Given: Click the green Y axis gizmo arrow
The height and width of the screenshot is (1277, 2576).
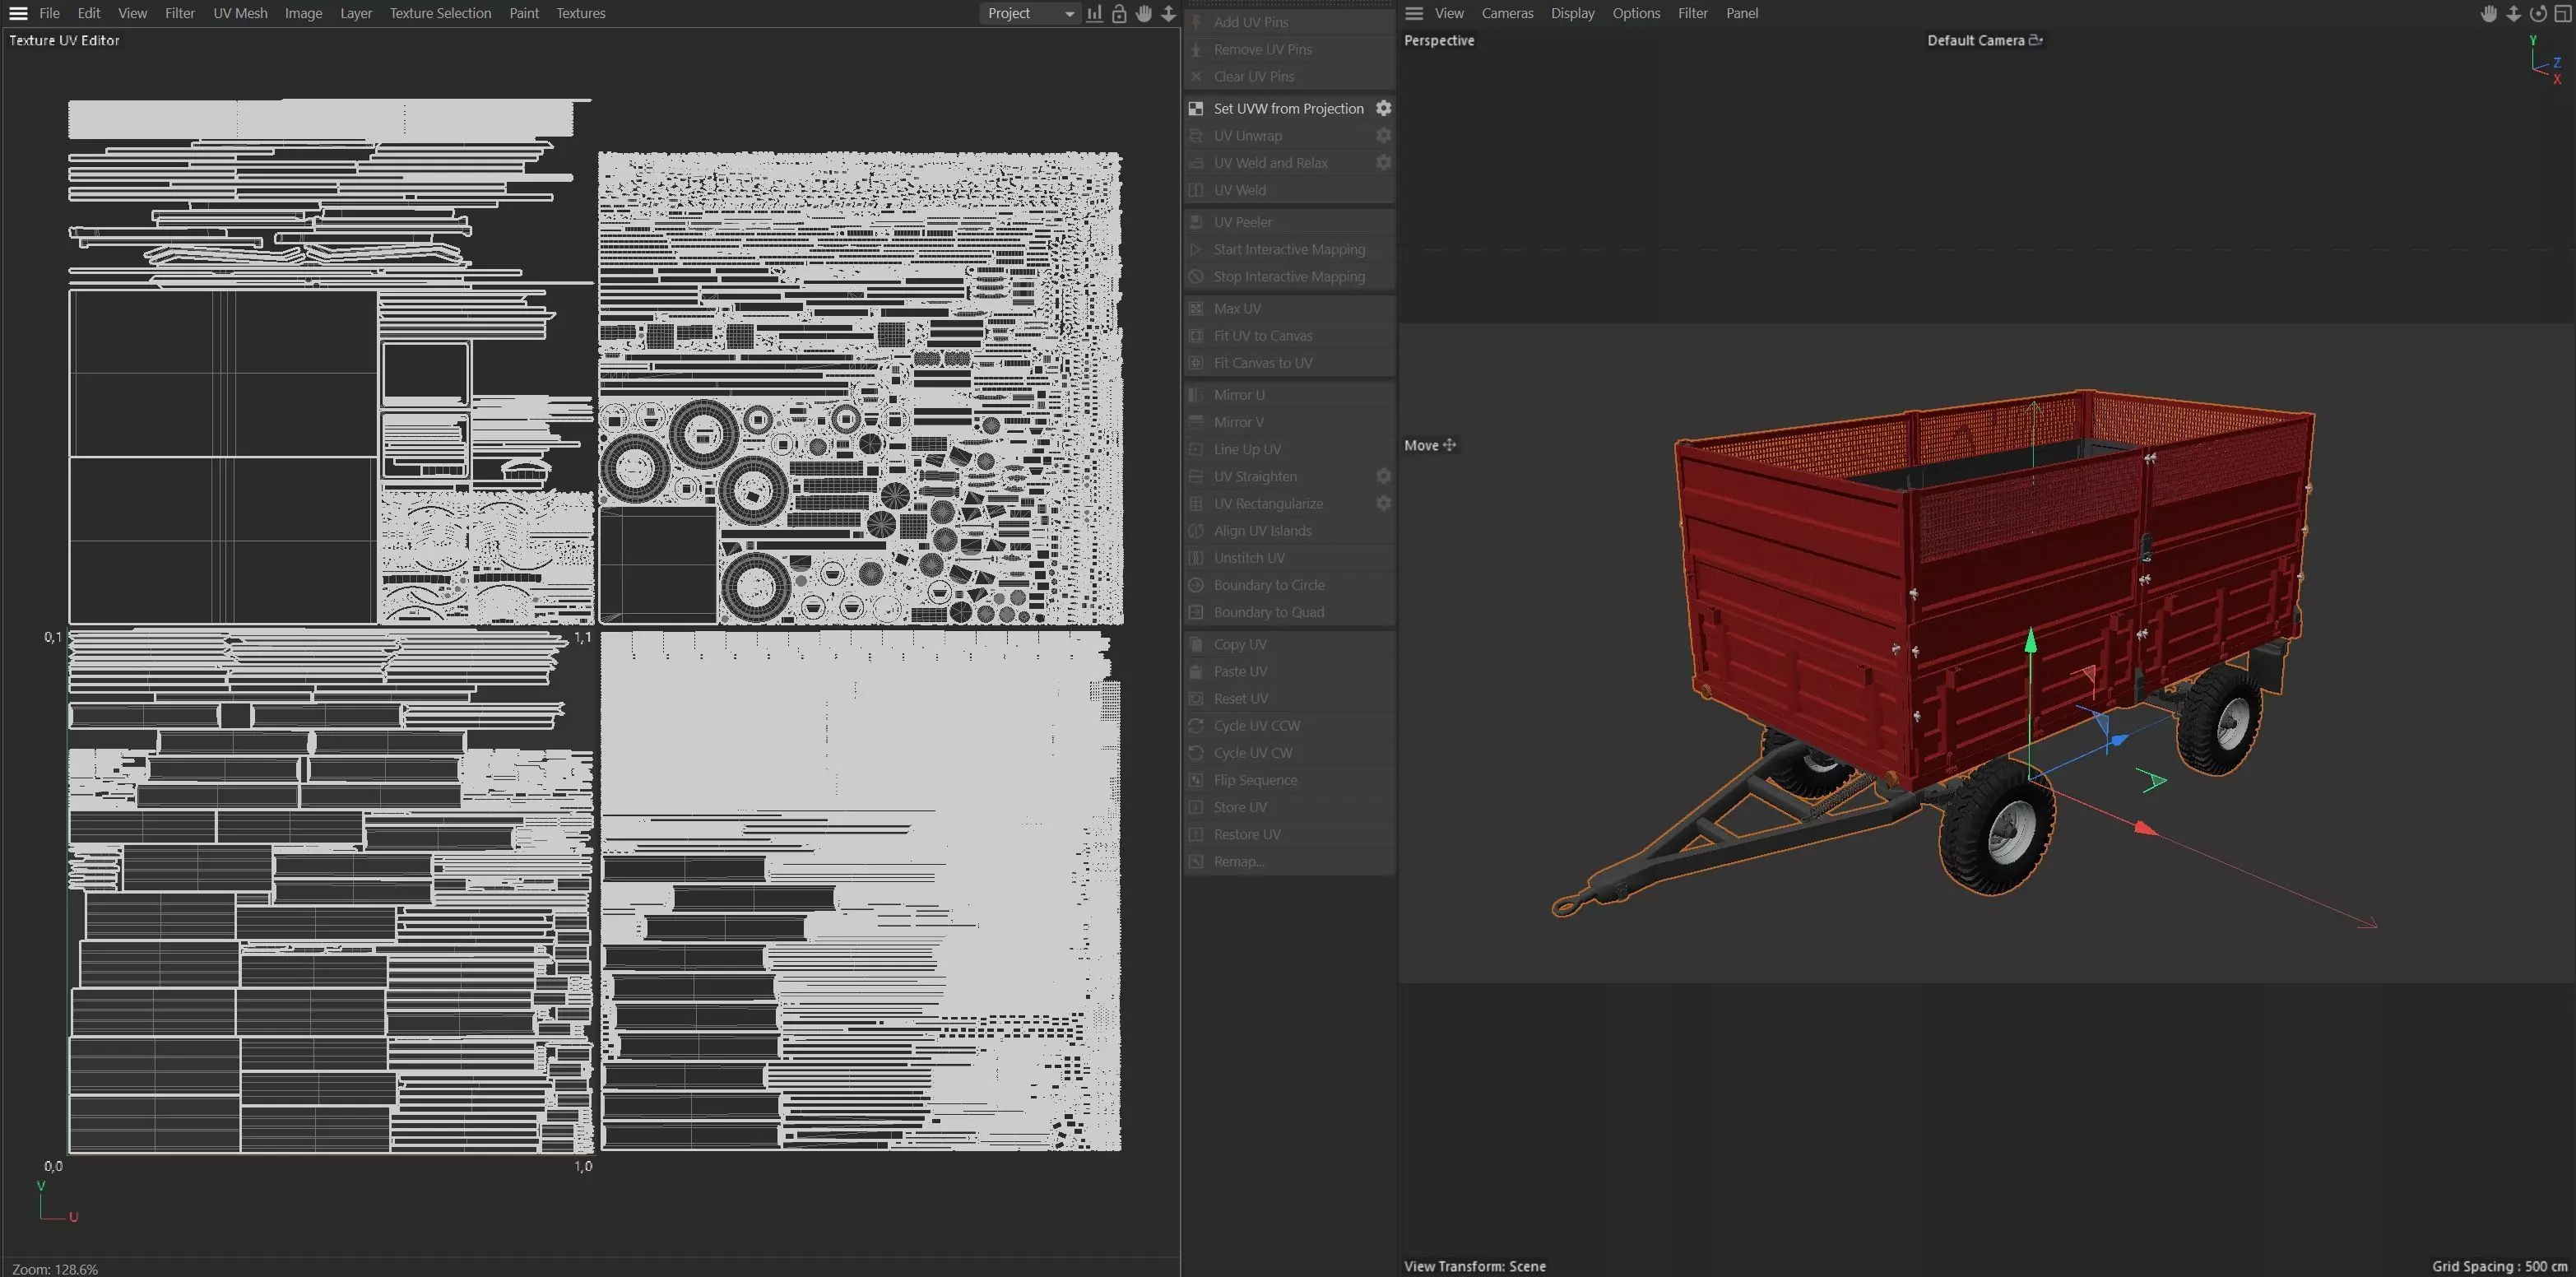Looking at the screenshot, I should [x=2030, y=641].
